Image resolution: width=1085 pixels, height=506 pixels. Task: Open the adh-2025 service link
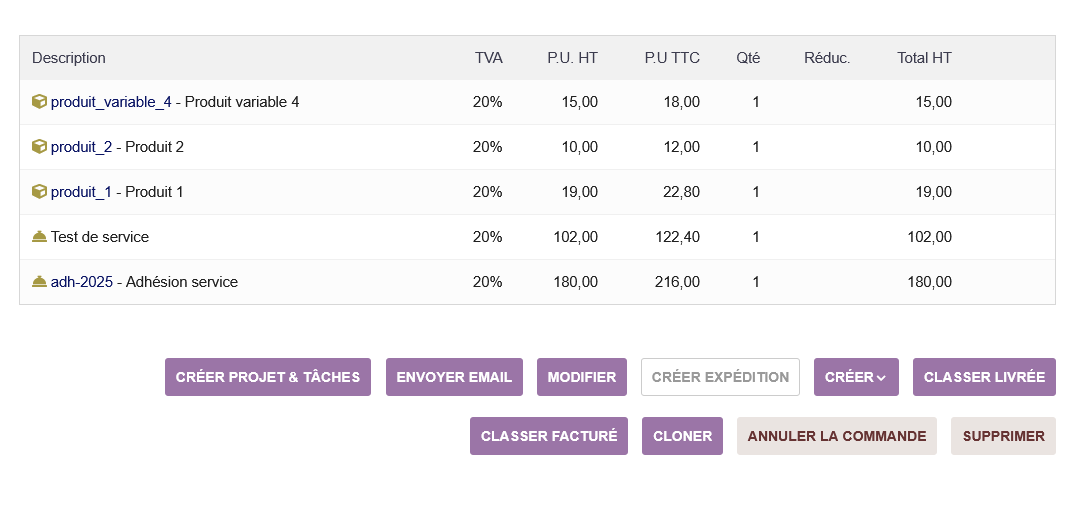[x=81, y=282]
